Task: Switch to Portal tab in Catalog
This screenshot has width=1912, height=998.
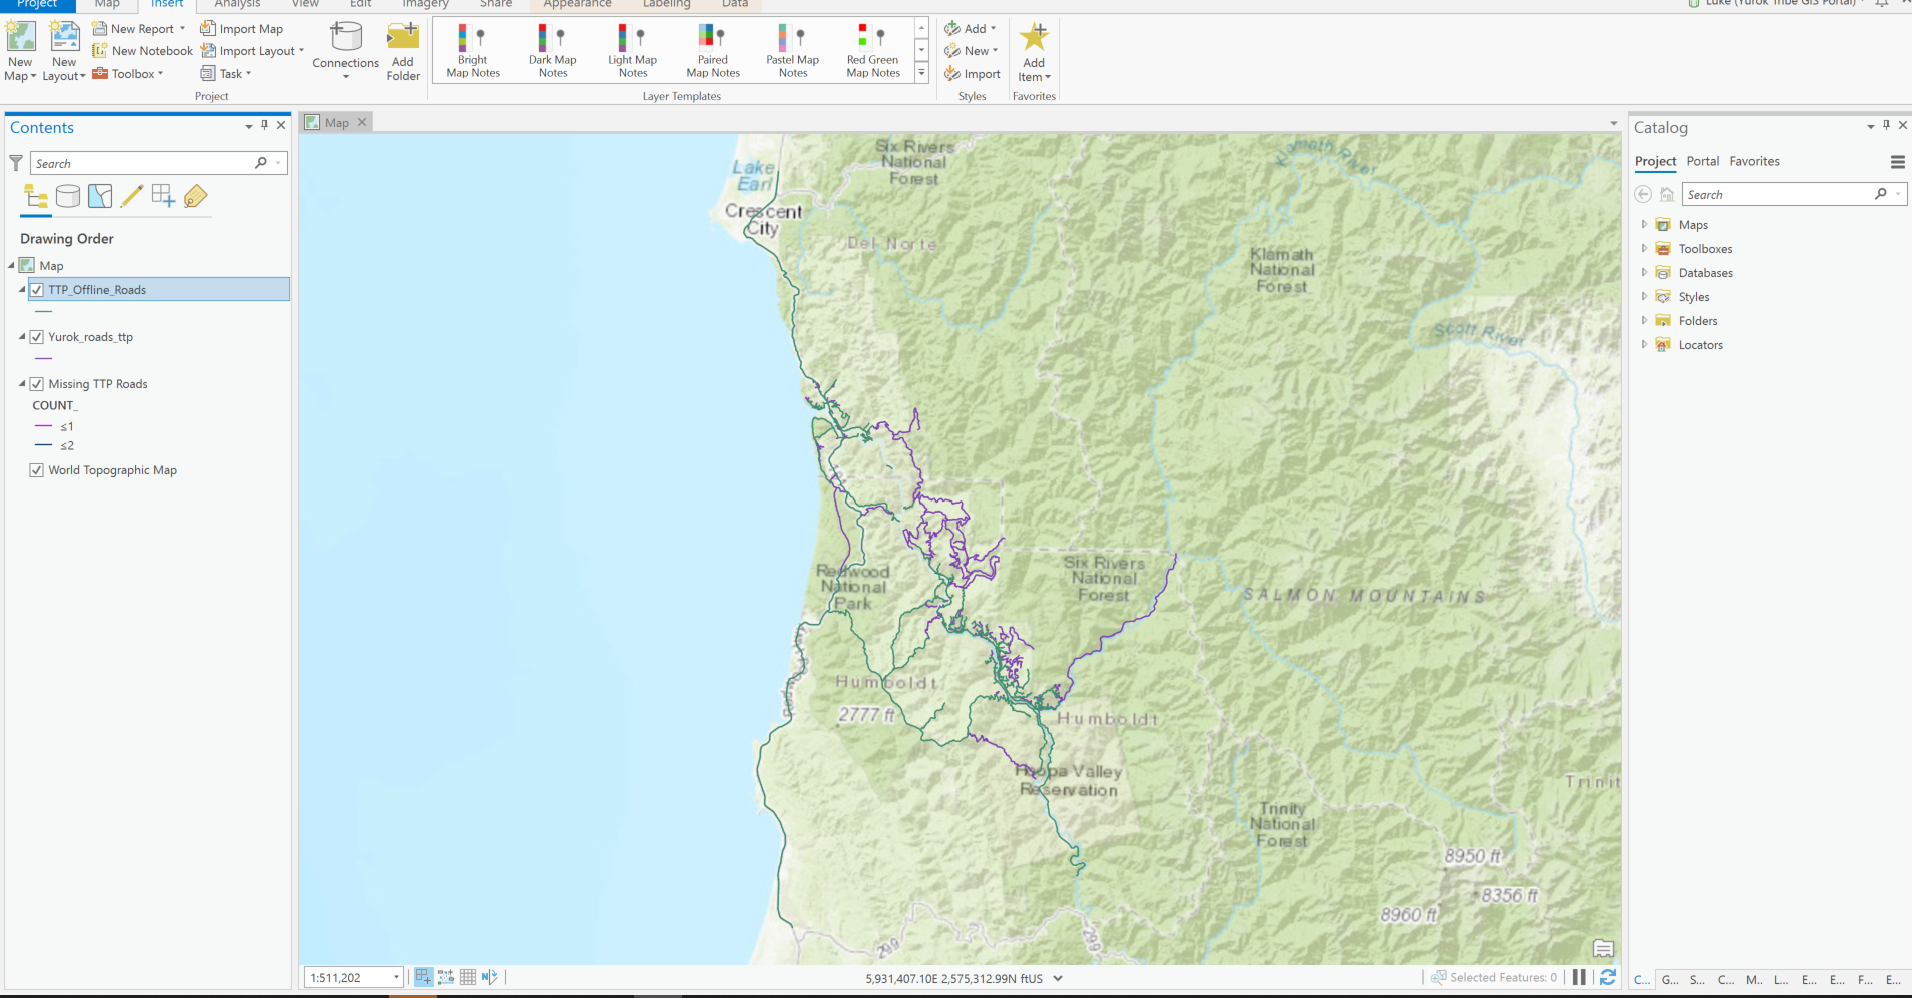Action: [1702, 161]
